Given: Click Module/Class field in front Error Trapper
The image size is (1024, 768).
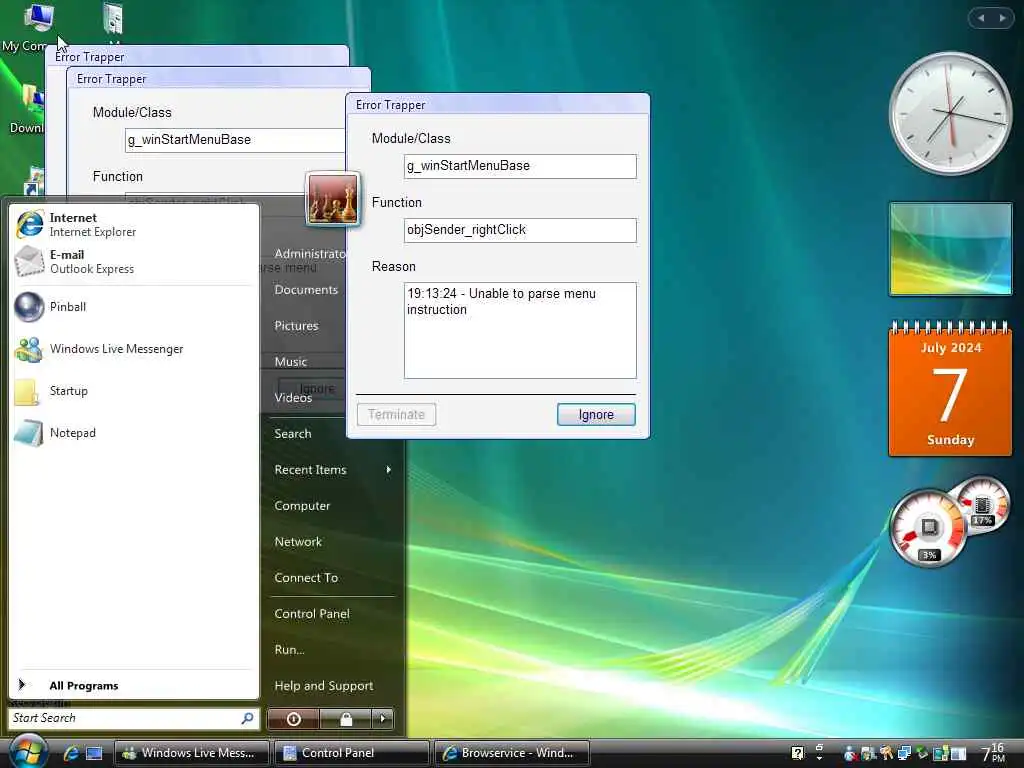Looking at the screenshot, I should pyautogui.click(x=520, y=166).
